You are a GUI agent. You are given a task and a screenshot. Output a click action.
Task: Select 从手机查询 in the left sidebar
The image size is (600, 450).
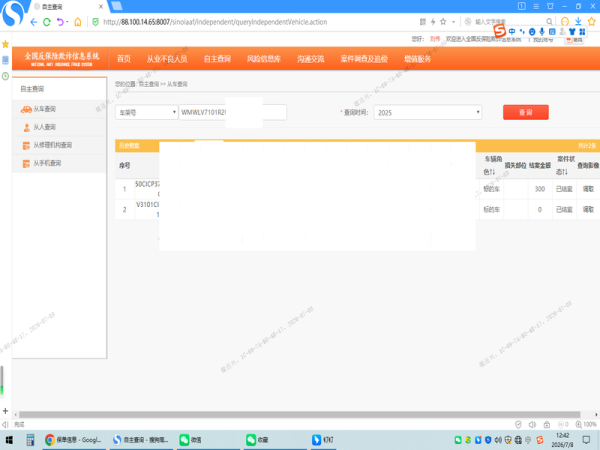(59, 163)
